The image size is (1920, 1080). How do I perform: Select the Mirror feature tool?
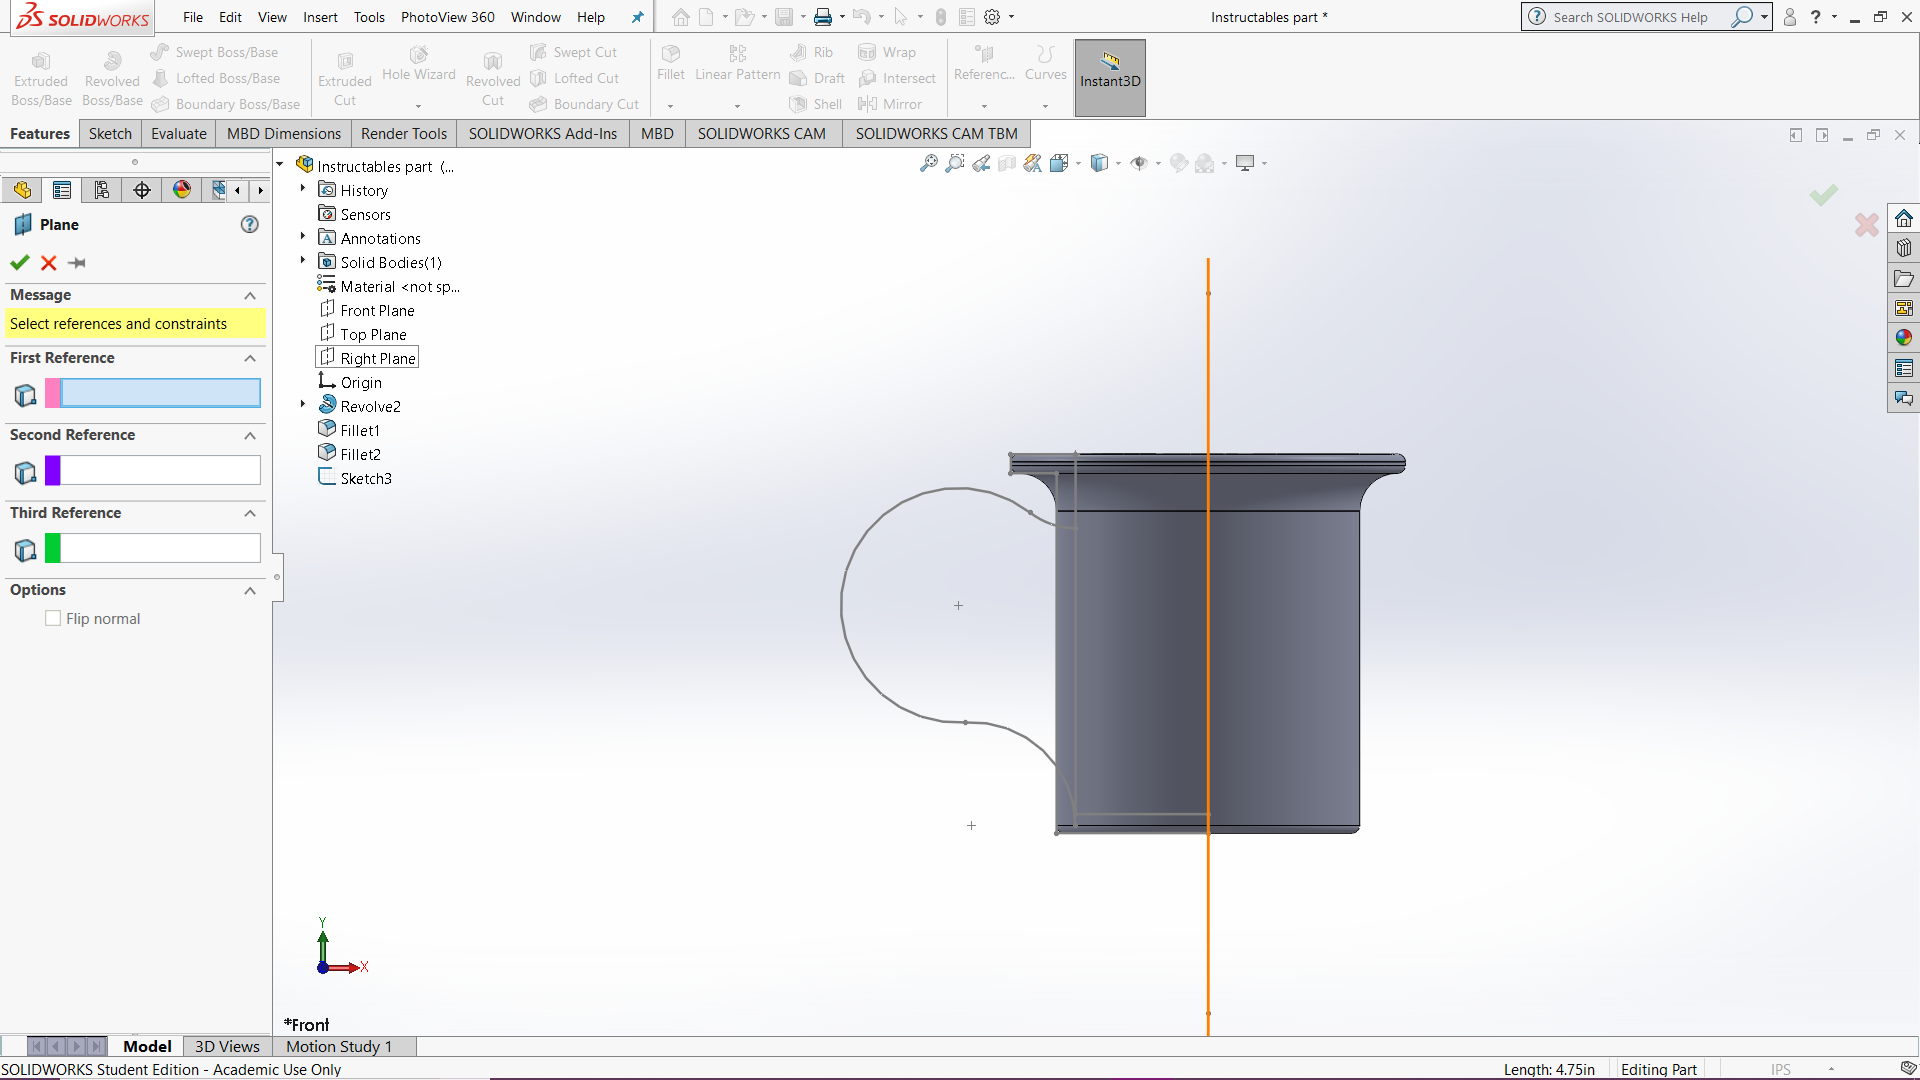[891, 103]
